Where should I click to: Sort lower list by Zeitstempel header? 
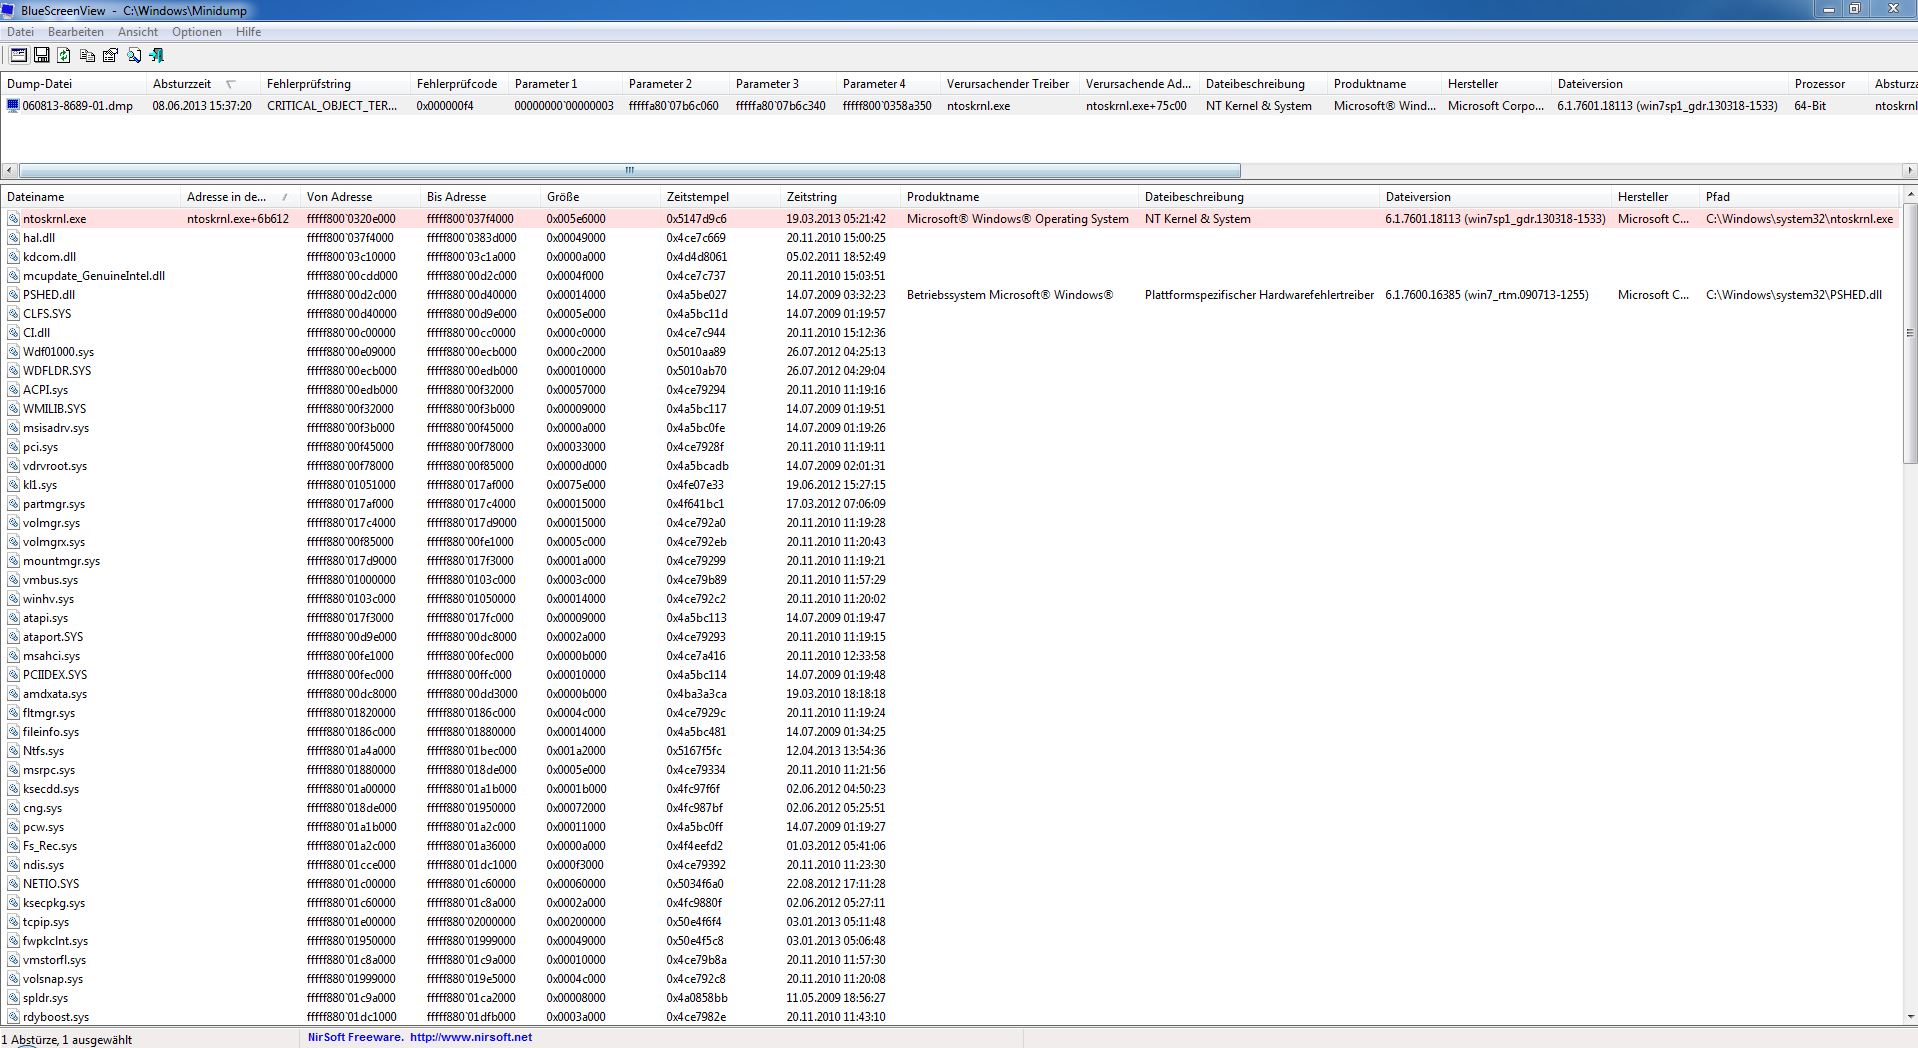point(720,197)
